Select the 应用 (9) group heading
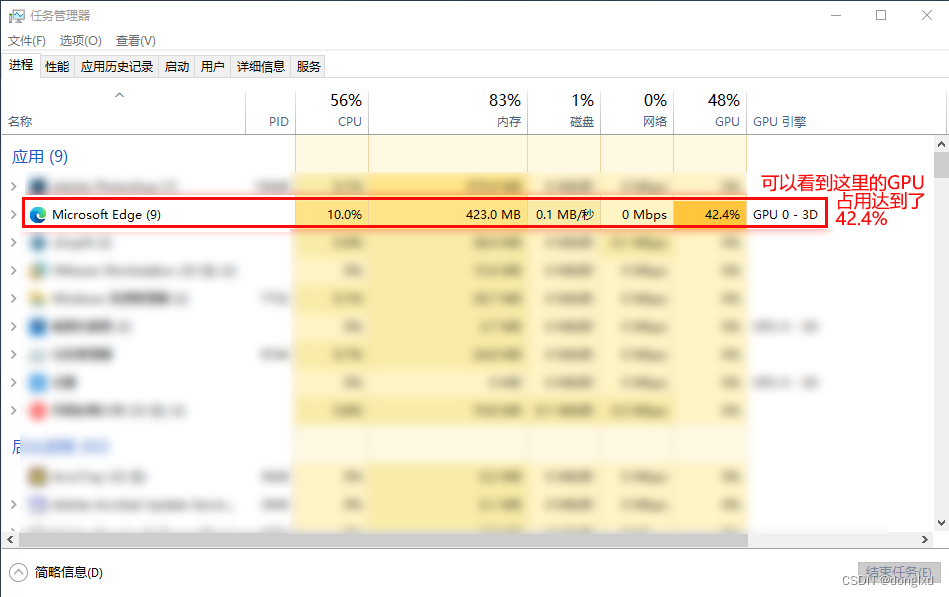 click(40, 157)
